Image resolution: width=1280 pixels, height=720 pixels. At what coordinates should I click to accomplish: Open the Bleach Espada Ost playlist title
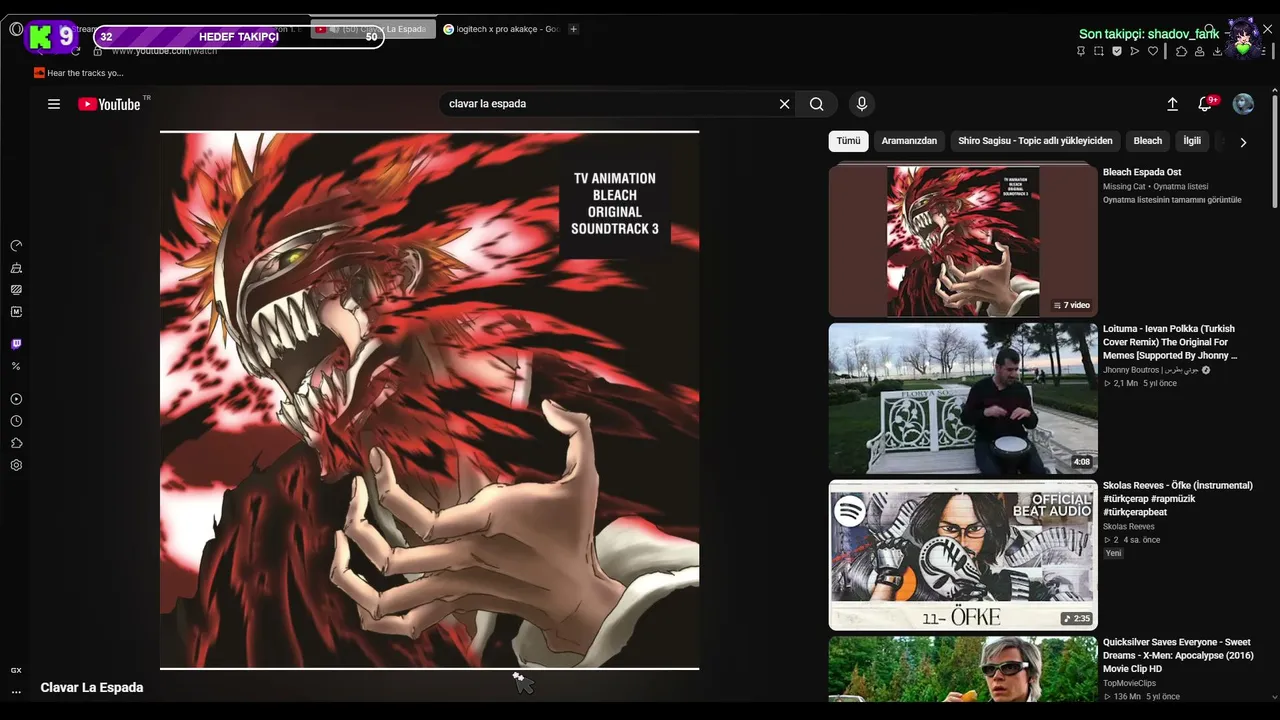point(1142,173)
